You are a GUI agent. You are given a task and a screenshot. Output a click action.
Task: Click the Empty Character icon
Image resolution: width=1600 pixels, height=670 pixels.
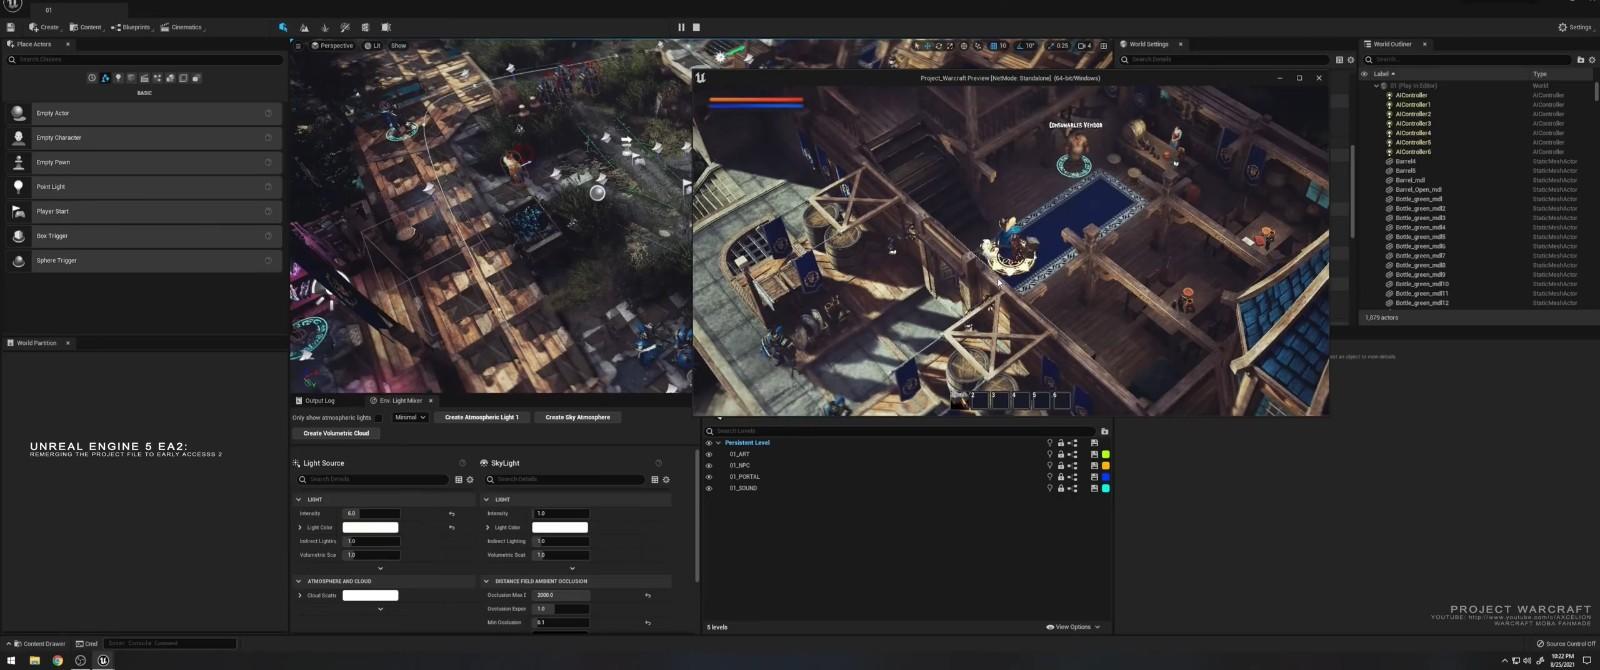click(18, 137)
